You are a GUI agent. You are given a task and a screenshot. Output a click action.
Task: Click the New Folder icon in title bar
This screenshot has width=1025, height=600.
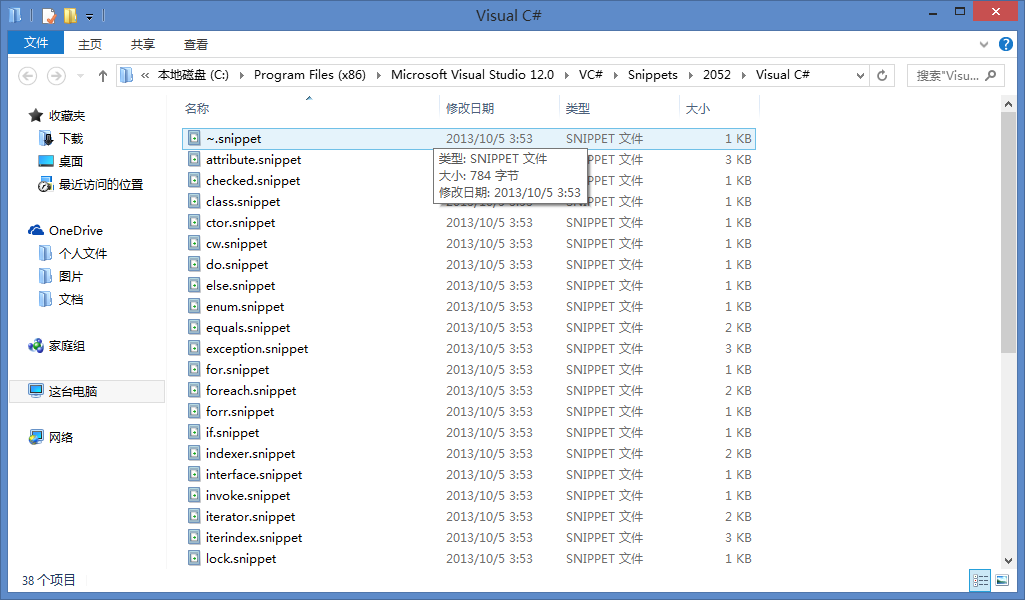[x=70, y=16]
